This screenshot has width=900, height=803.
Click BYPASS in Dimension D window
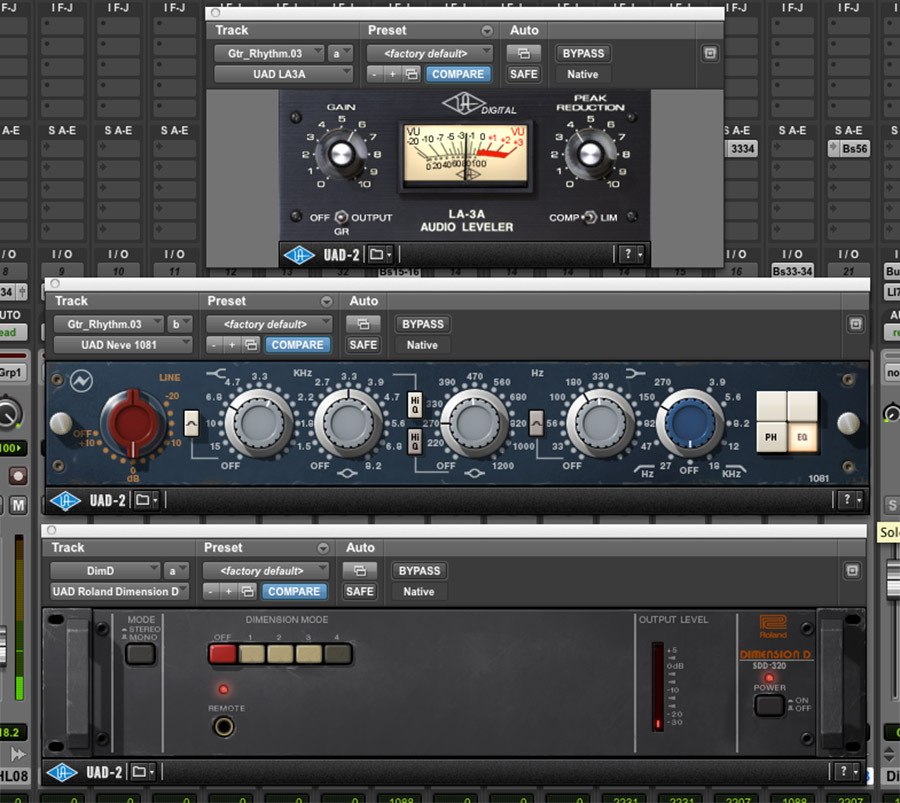419,571
